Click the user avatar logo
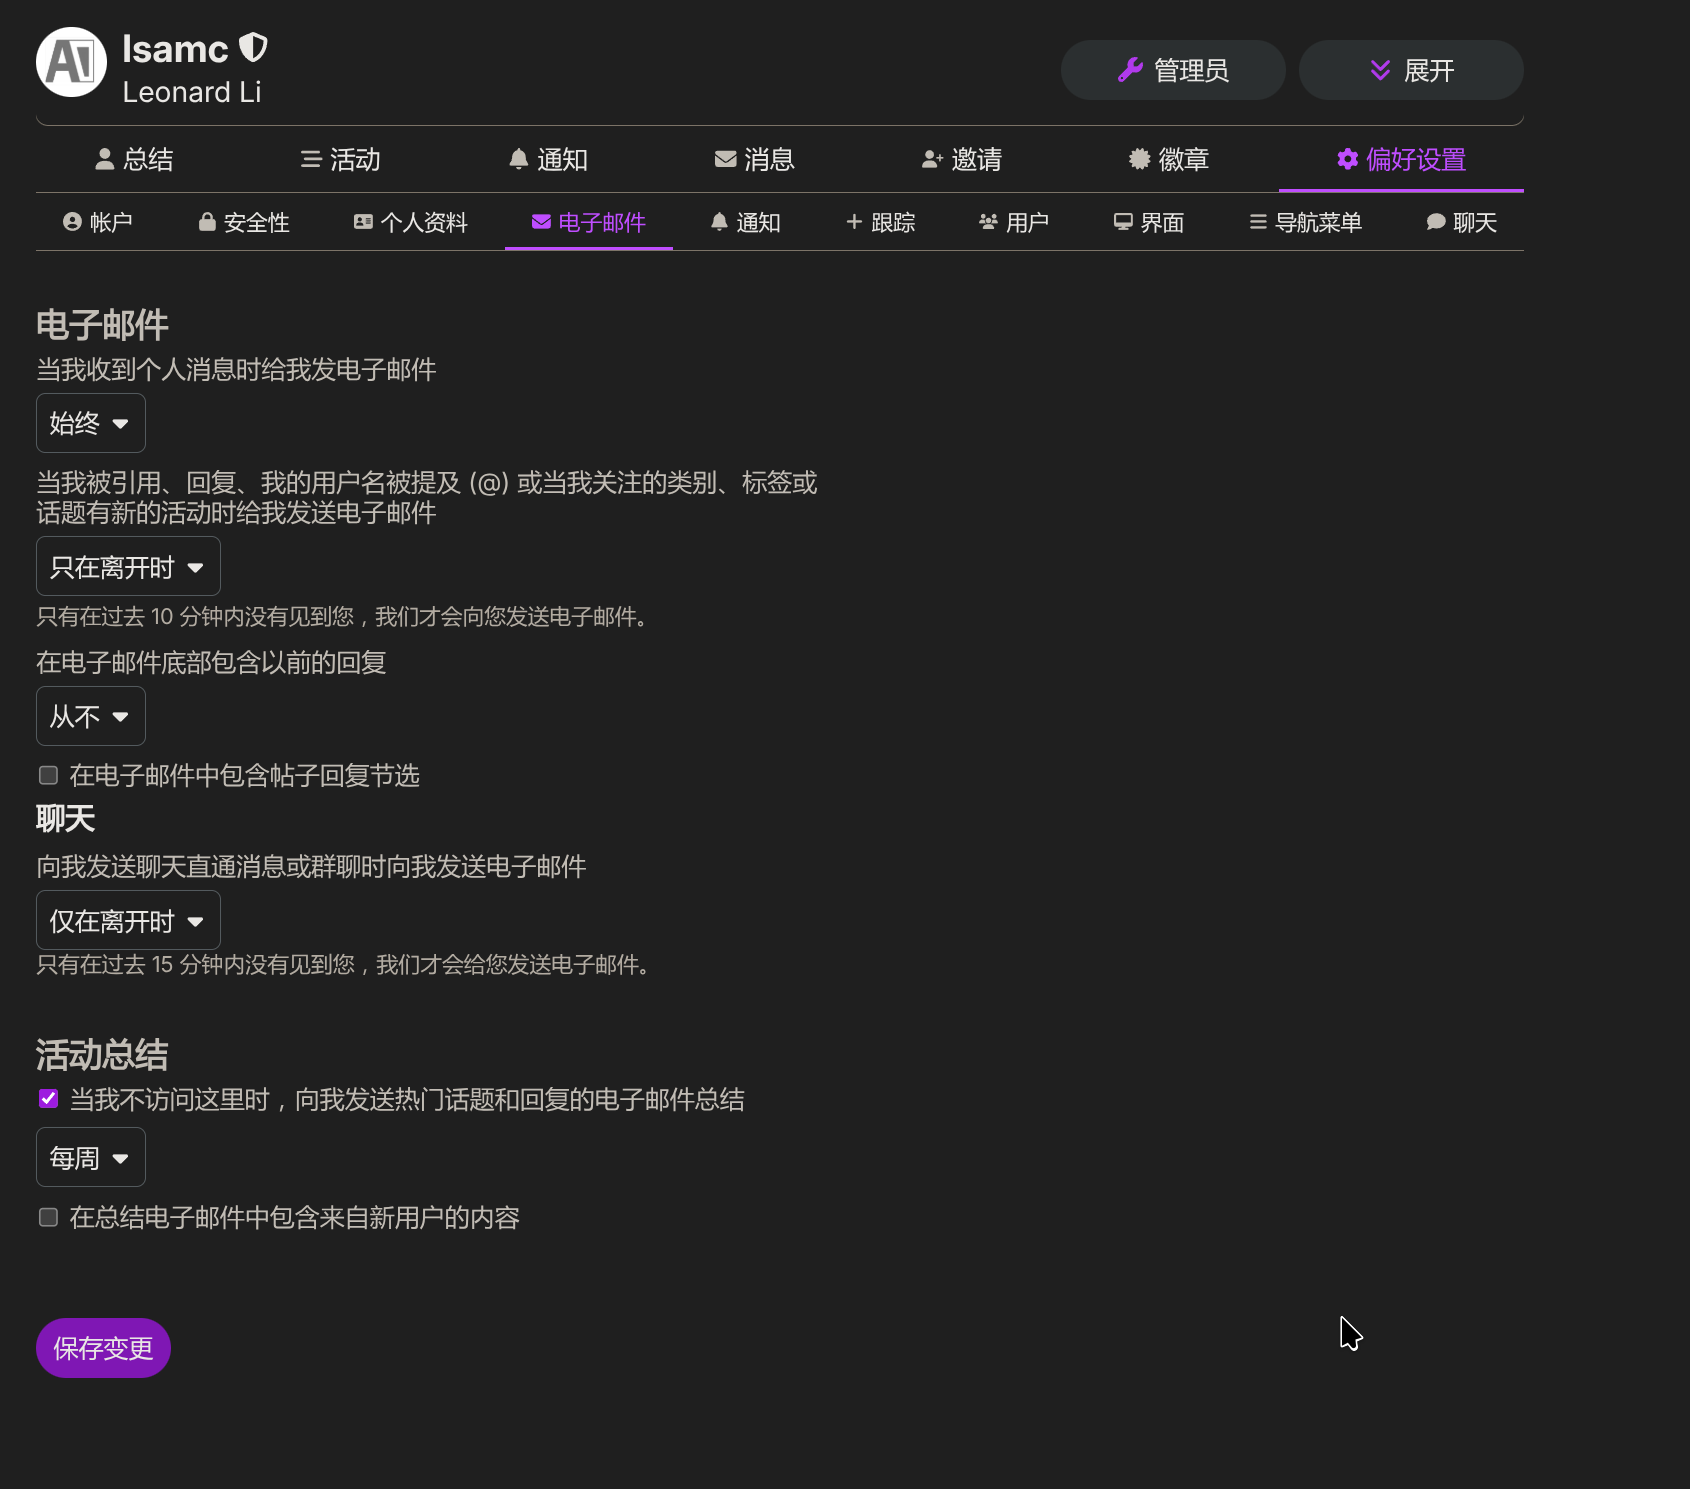 71,62
